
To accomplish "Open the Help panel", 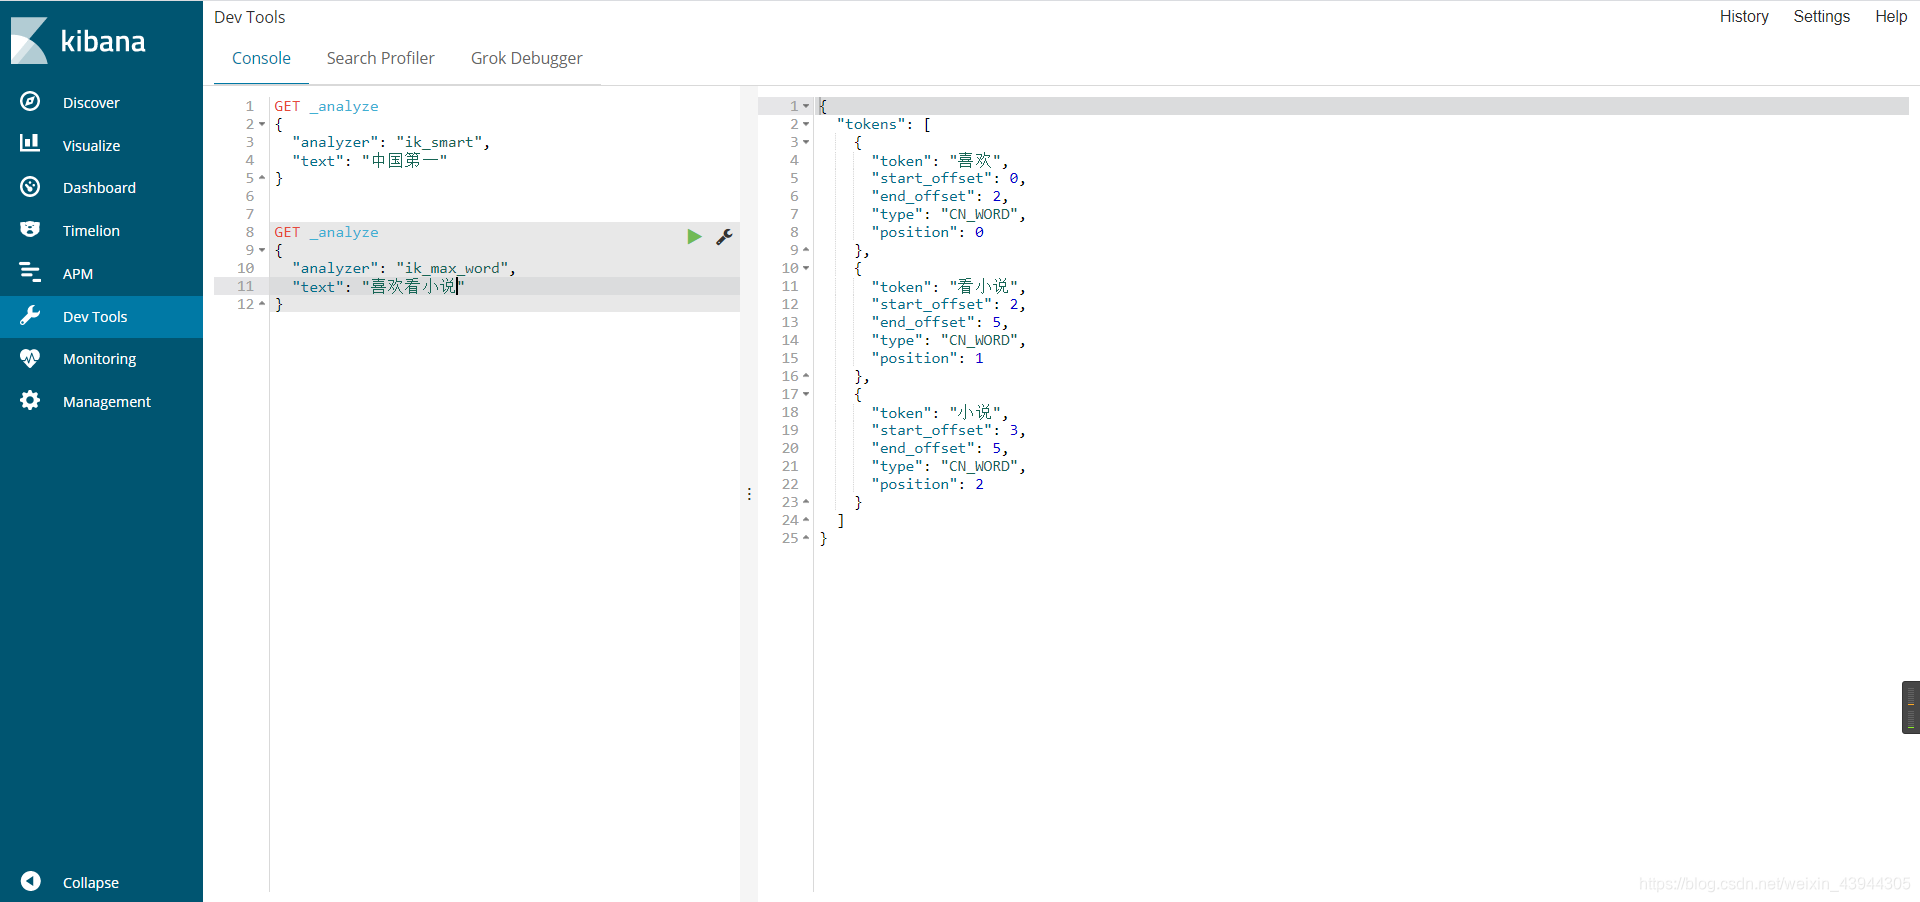I will pos(1890,16).
